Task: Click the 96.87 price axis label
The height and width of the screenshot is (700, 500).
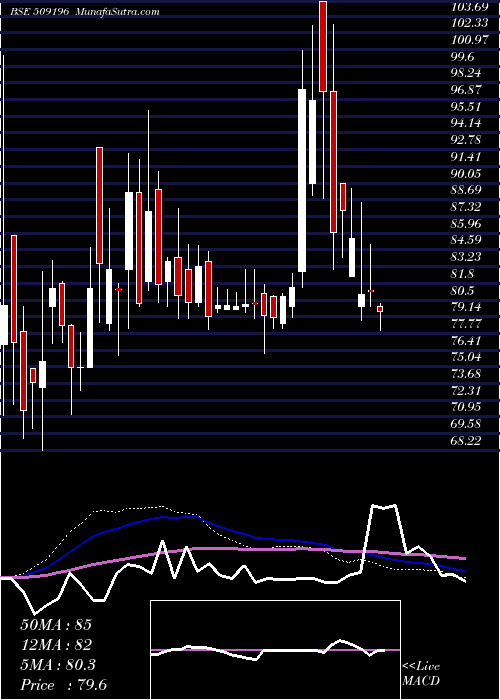Action: (x=466, y=90)
